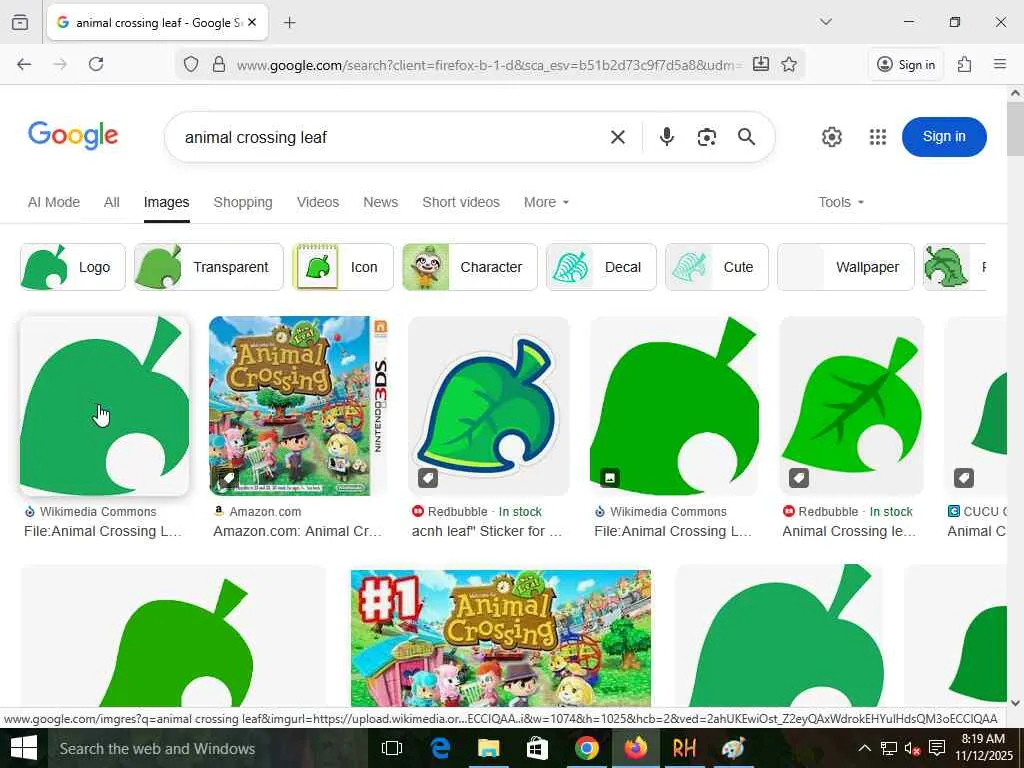Viewport: 1024px width, 768px height.
Task: Open the Action Center notifications icon
Action: tap(936, 748)
